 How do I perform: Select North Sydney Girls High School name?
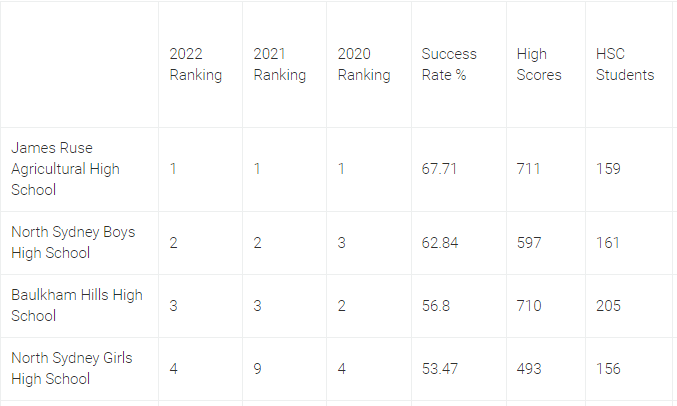point(72,368)
